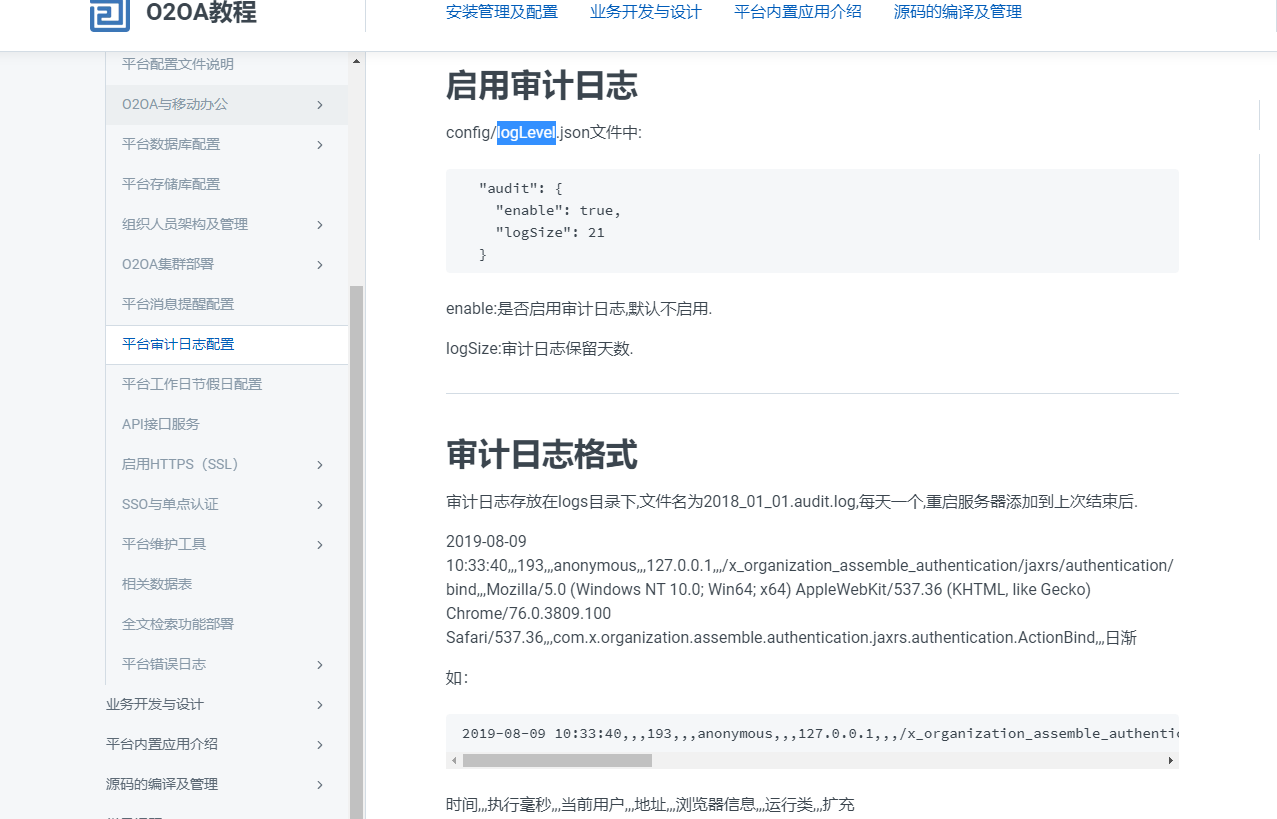This screenshot has width=1277, height=819.
Task: Expand 平台维护工具 chevron
Action: (319, 545)
